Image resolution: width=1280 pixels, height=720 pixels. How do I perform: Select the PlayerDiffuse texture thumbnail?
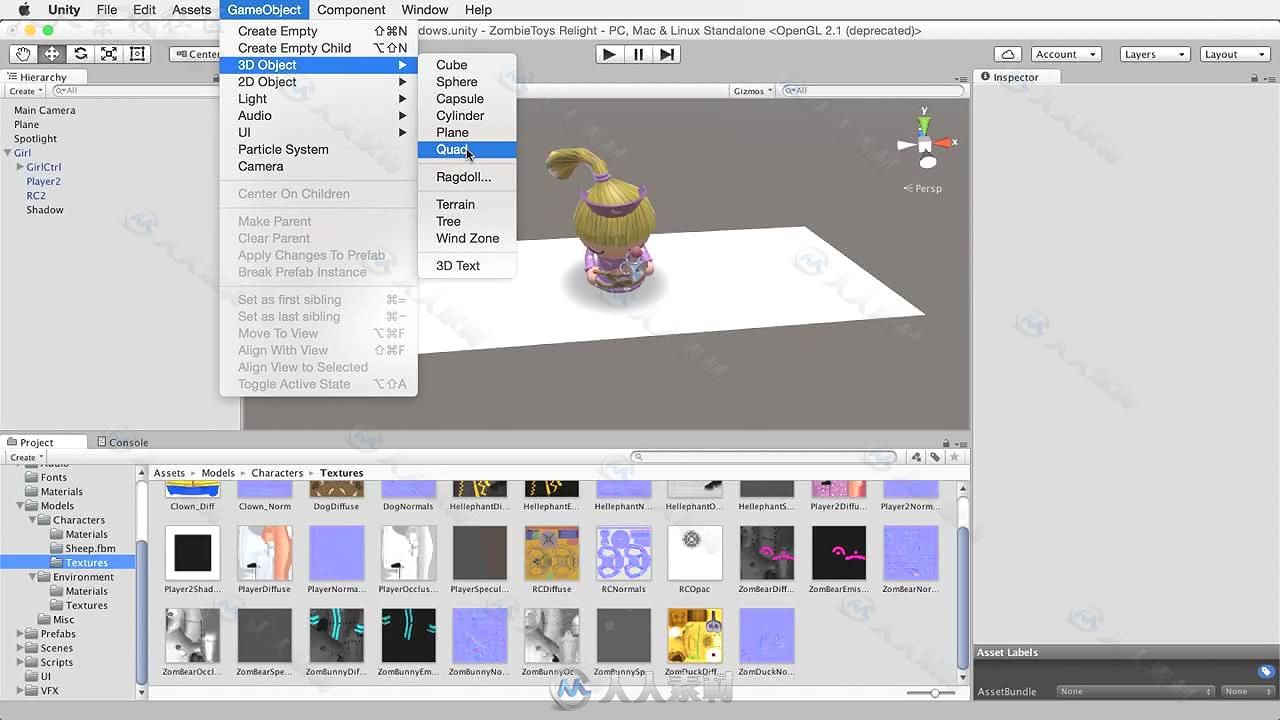pyautogui.click(x=265, y=553)
